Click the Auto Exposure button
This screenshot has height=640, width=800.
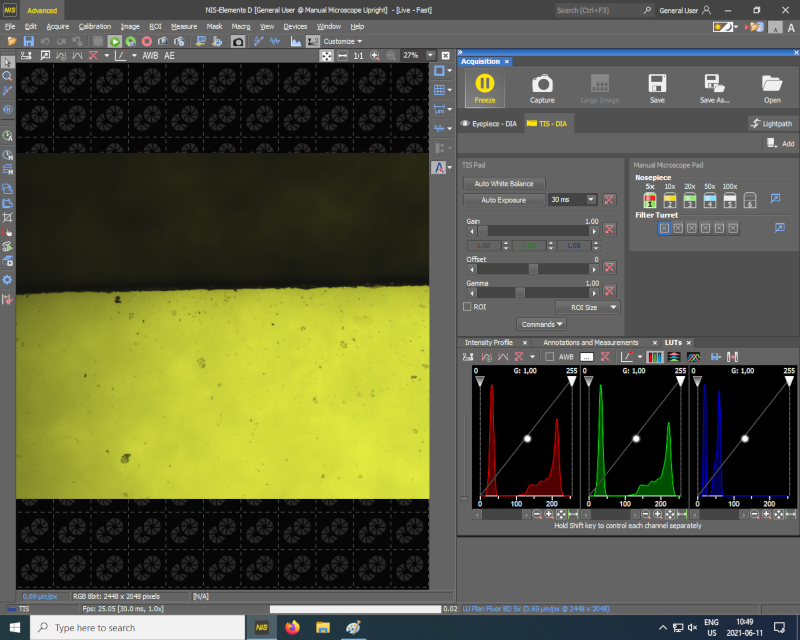coord(504,200)
